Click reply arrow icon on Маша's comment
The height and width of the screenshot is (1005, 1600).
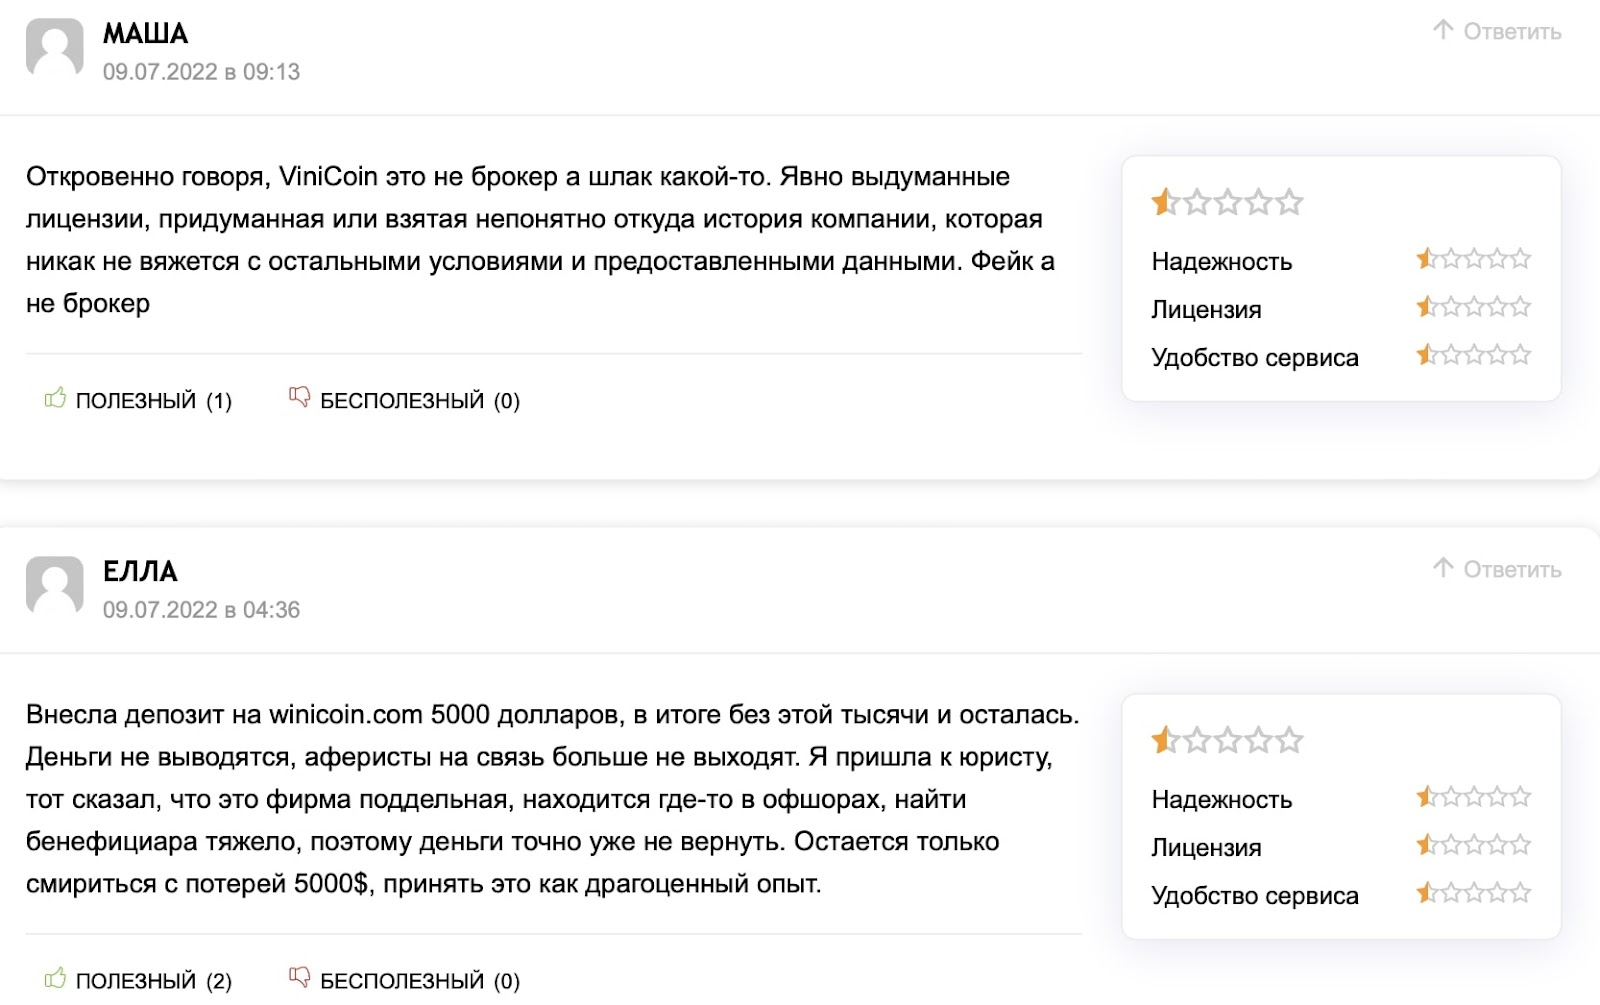click(1442, 30)
